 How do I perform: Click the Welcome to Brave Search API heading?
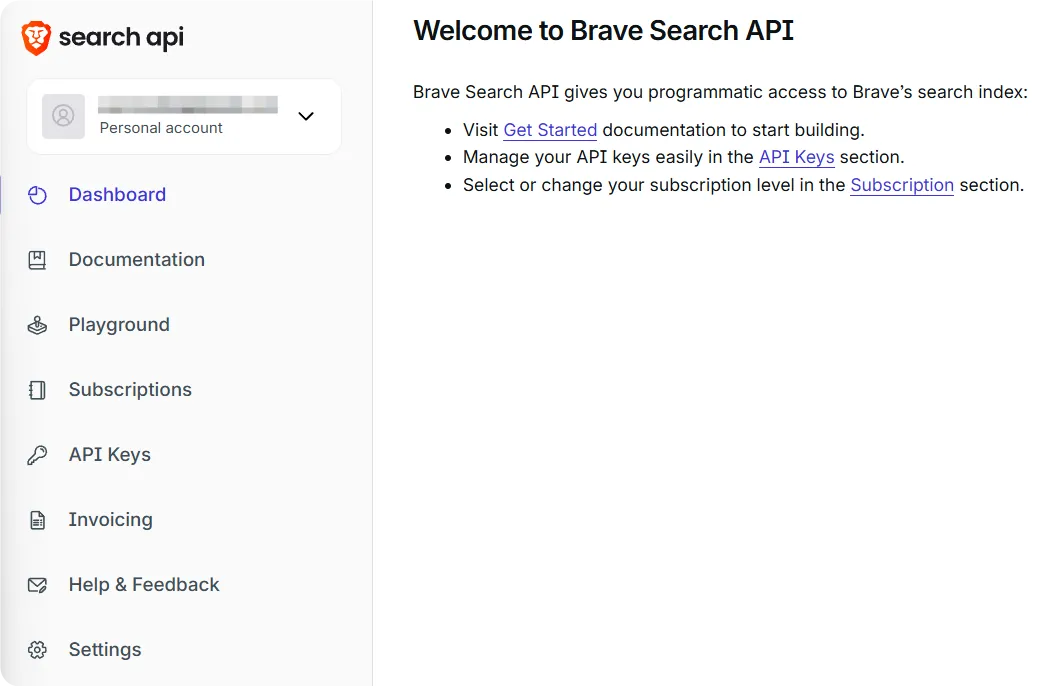603,30
